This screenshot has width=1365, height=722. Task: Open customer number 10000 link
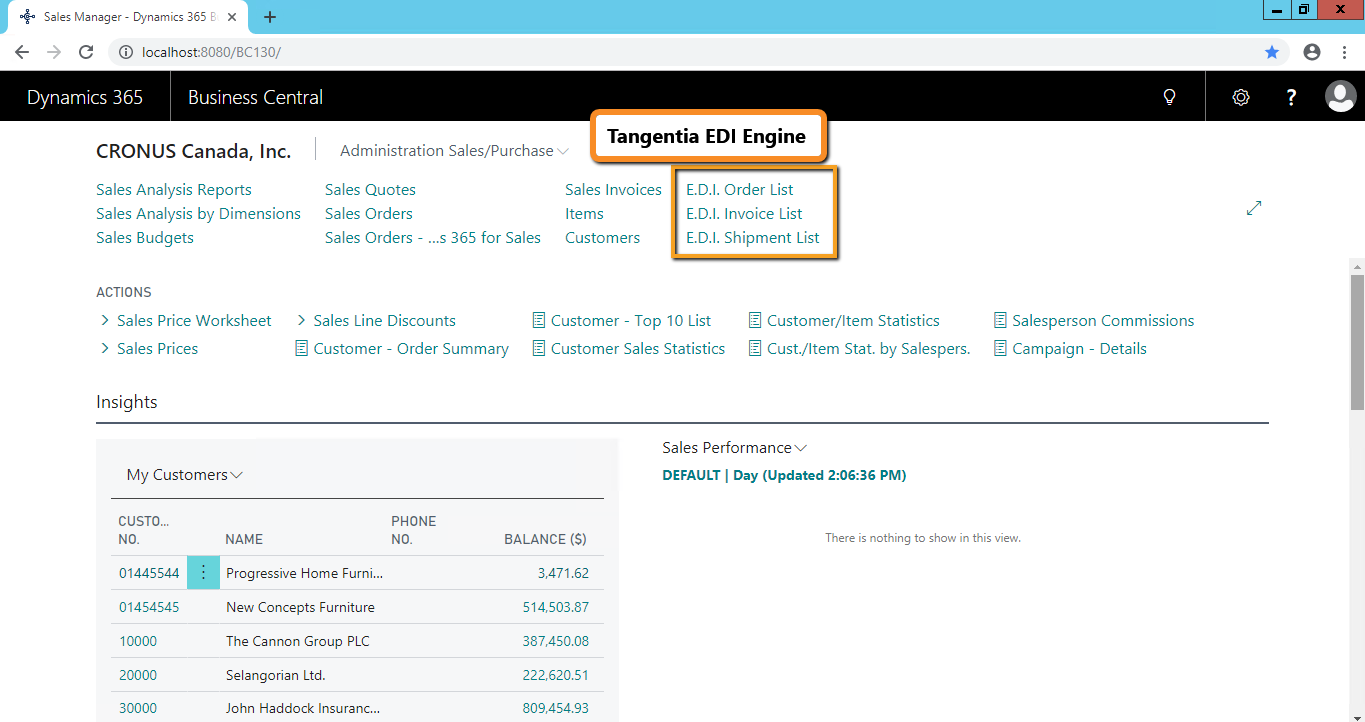(x=138, y=641)
